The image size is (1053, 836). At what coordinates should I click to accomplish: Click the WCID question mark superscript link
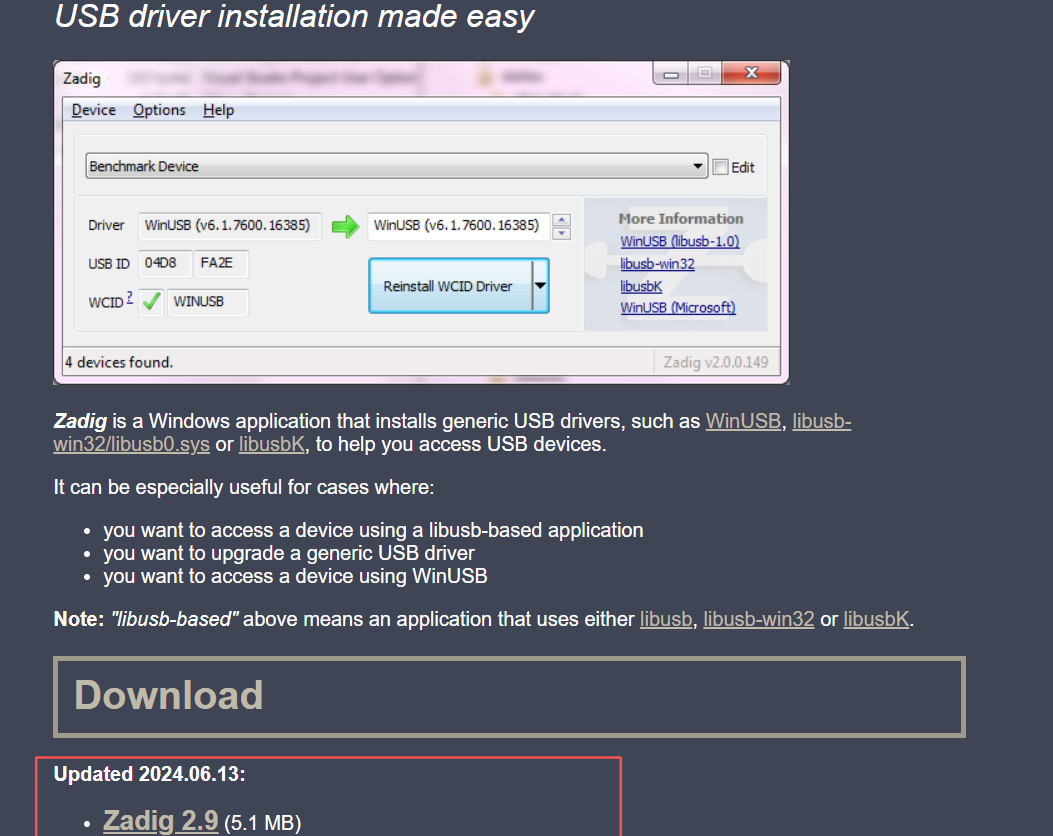point(130,297)
